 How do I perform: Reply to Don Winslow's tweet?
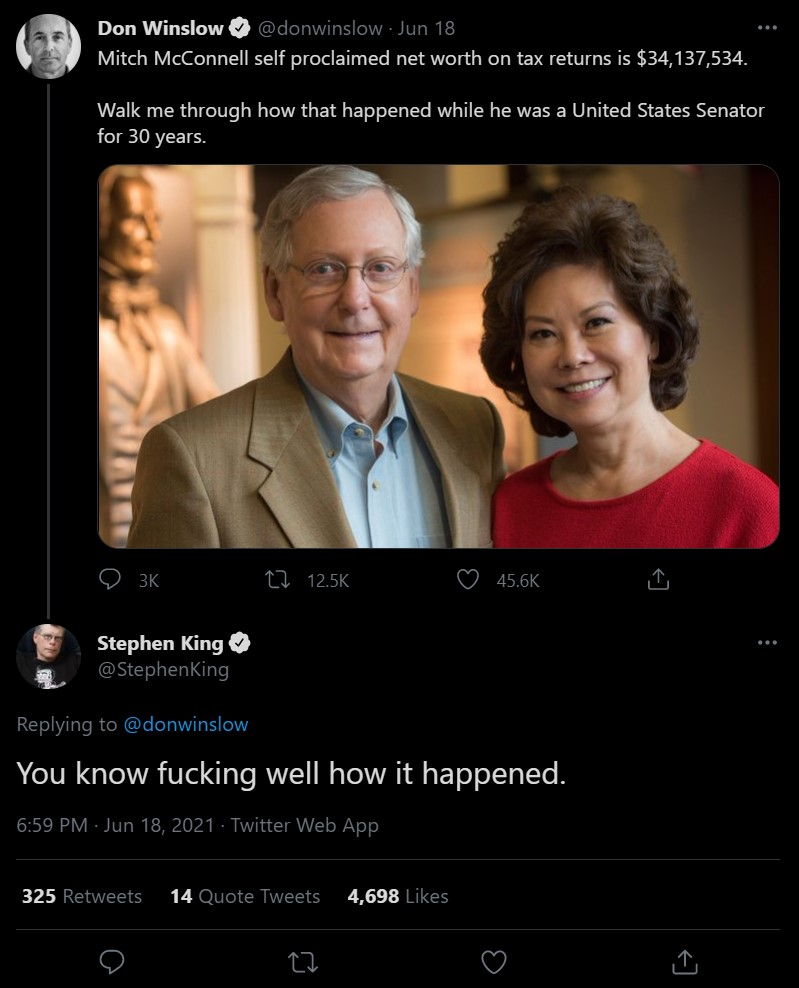[112, 579]
